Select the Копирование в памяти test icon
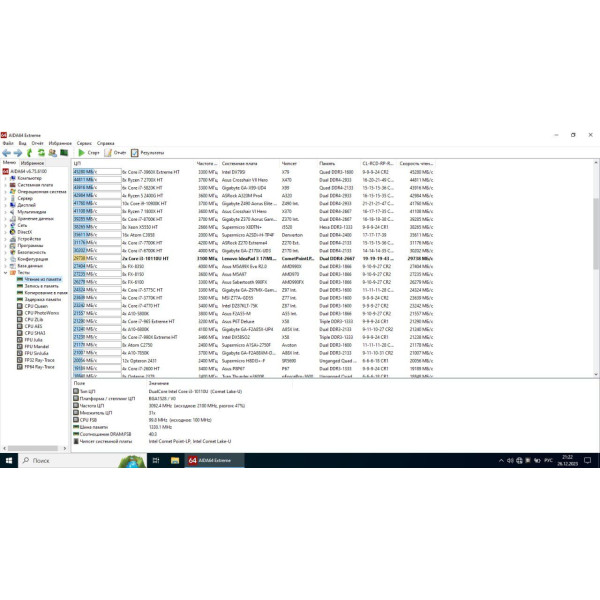The height and width of the screenshot is (600, 600). pos(20,293)
